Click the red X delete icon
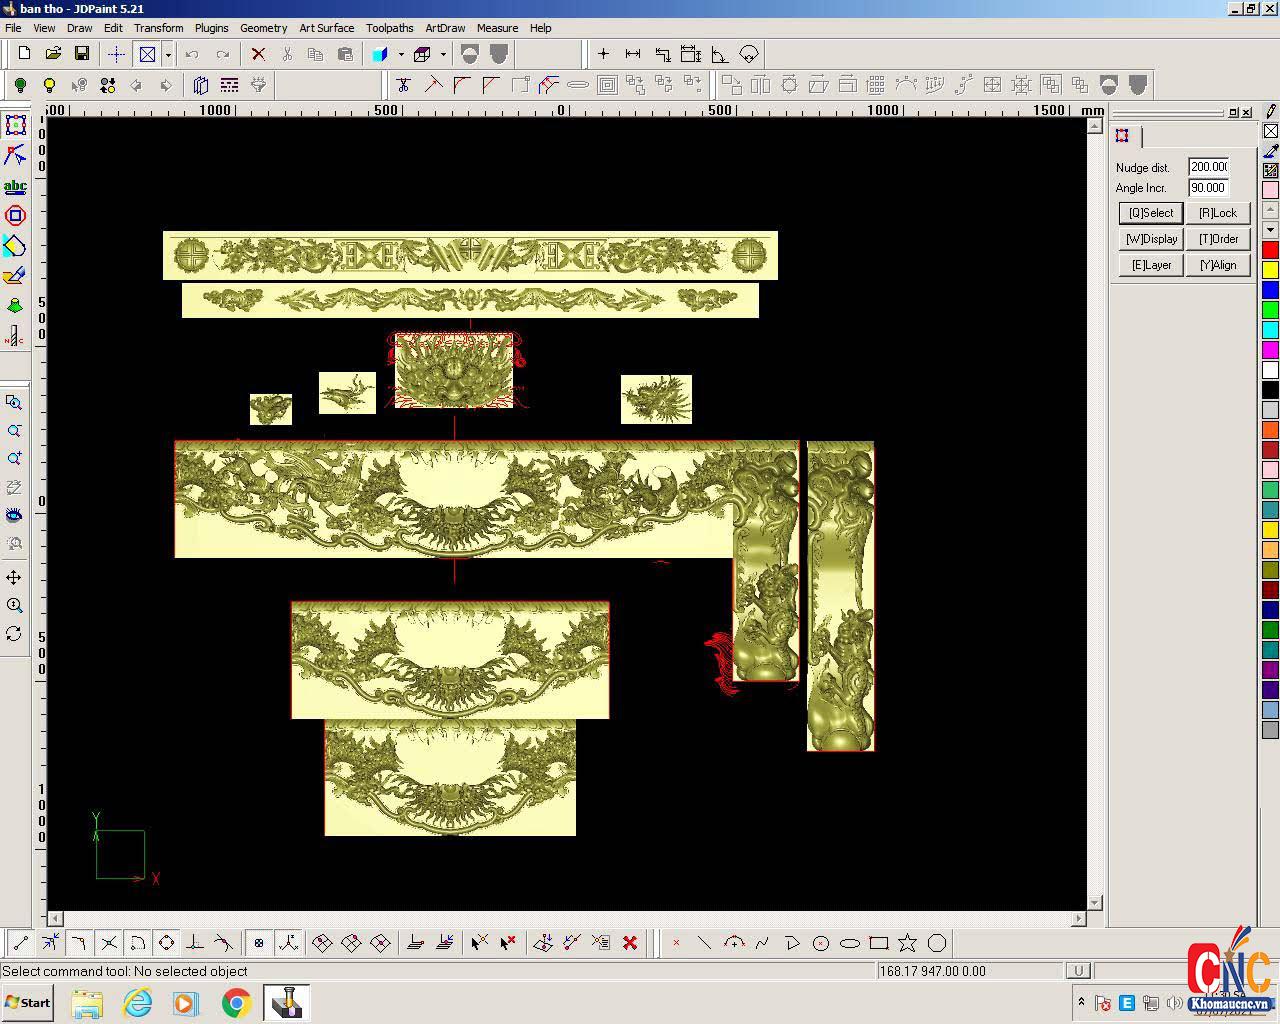Screen dimensions: 1280x1024 coord(258,54)
